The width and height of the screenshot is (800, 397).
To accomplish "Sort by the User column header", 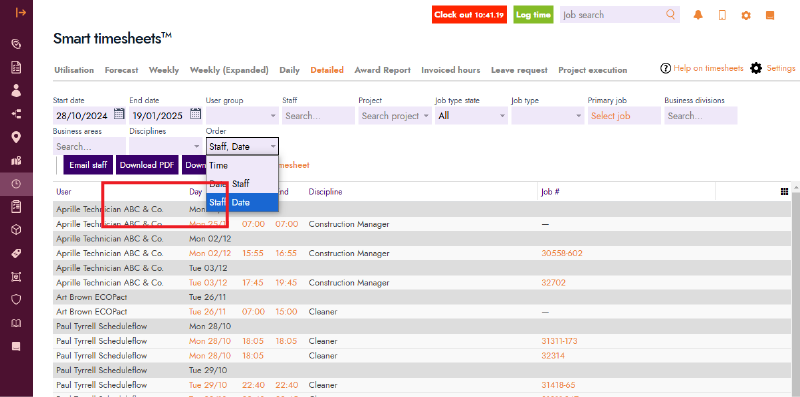I will pyautogui.click(x=64, y=192).
